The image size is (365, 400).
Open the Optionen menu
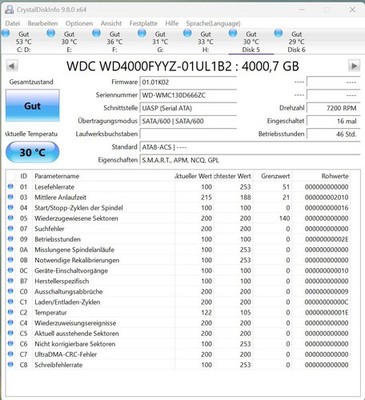79,23
